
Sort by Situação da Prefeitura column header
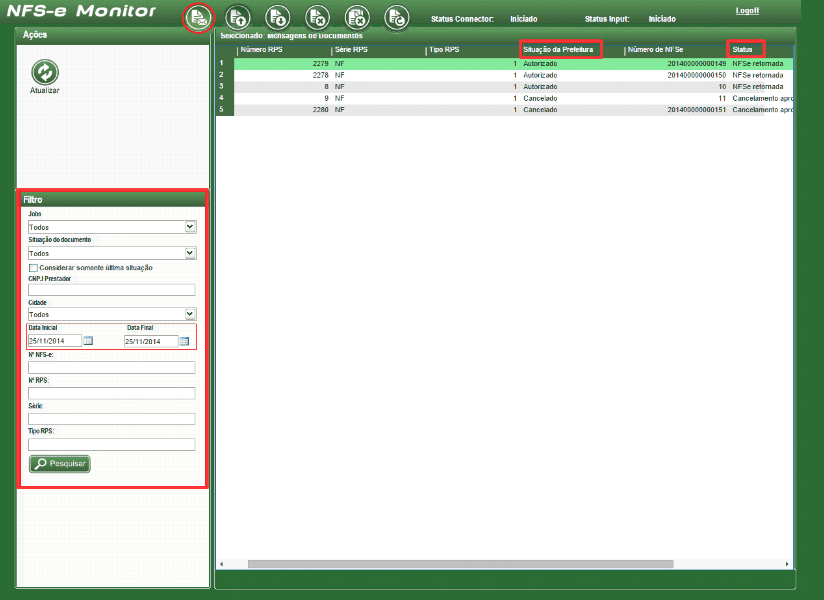tap(558, 50)
